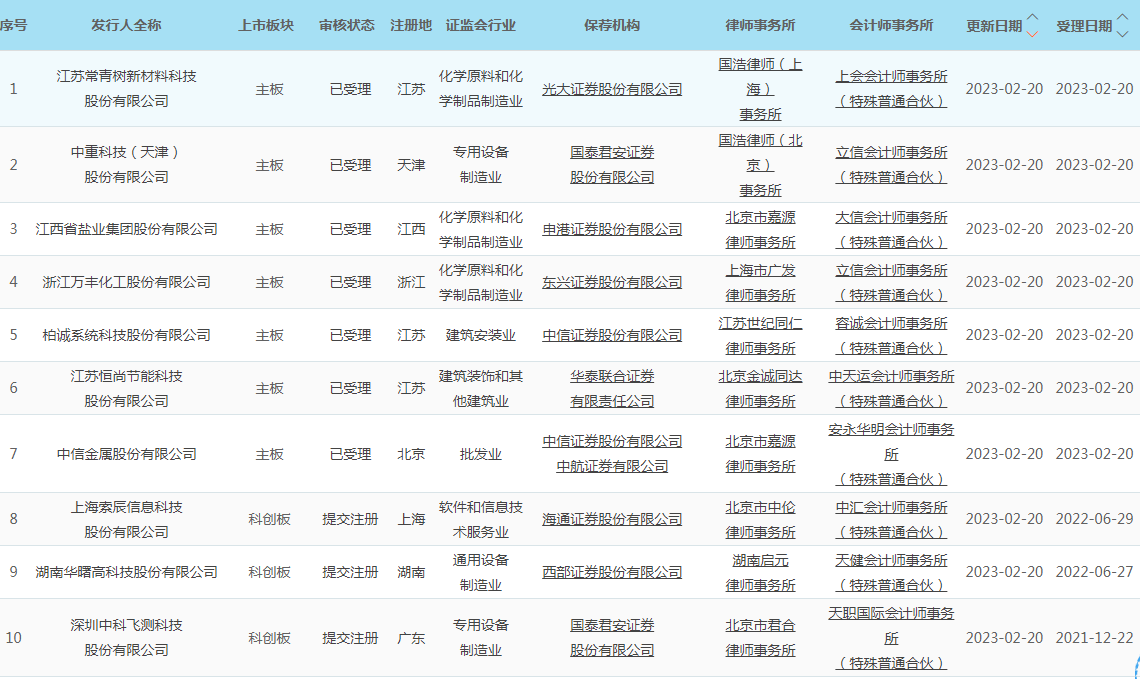Click 海通证券股份有限公司 link
The width and height of the screenshot is (1140, 679).
point(612,519)
